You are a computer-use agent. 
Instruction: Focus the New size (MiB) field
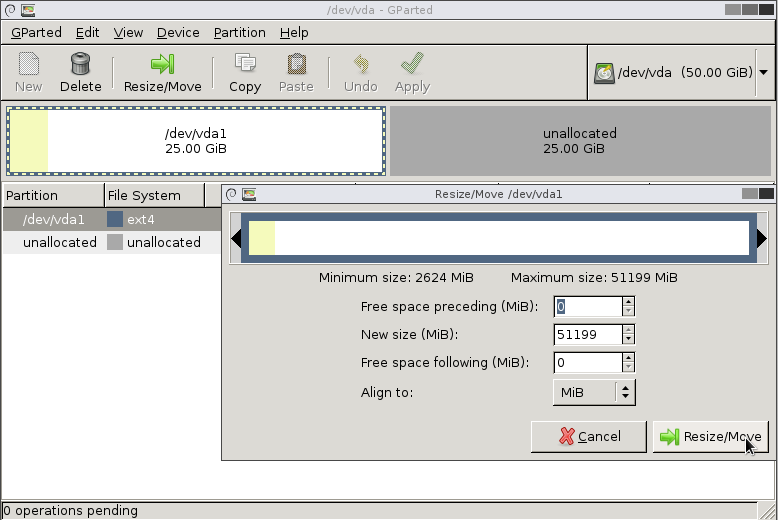click(587, 334)
